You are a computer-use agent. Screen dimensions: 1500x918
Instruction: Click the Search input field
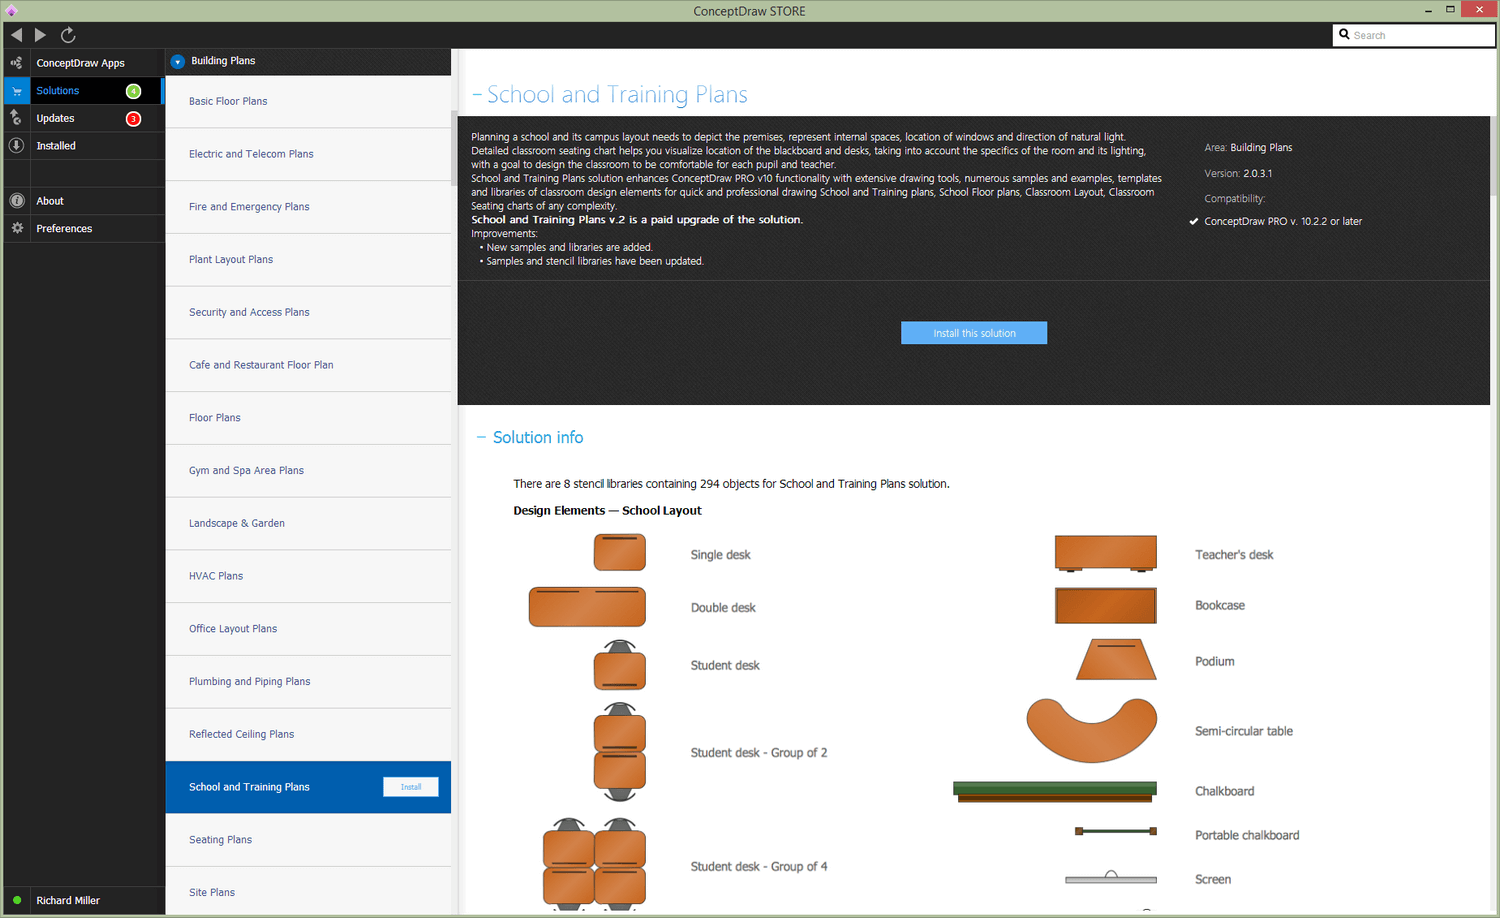click(x=1414, y=35)
